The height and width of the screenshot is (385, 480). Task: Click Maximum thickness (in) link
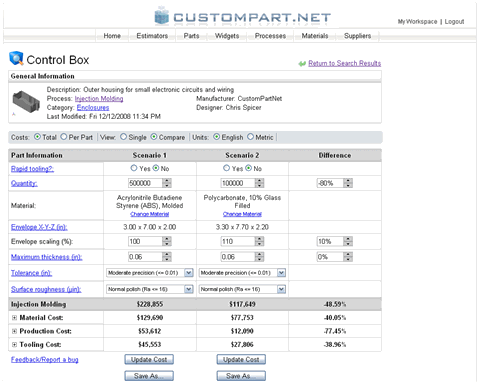tap(47, 257)
